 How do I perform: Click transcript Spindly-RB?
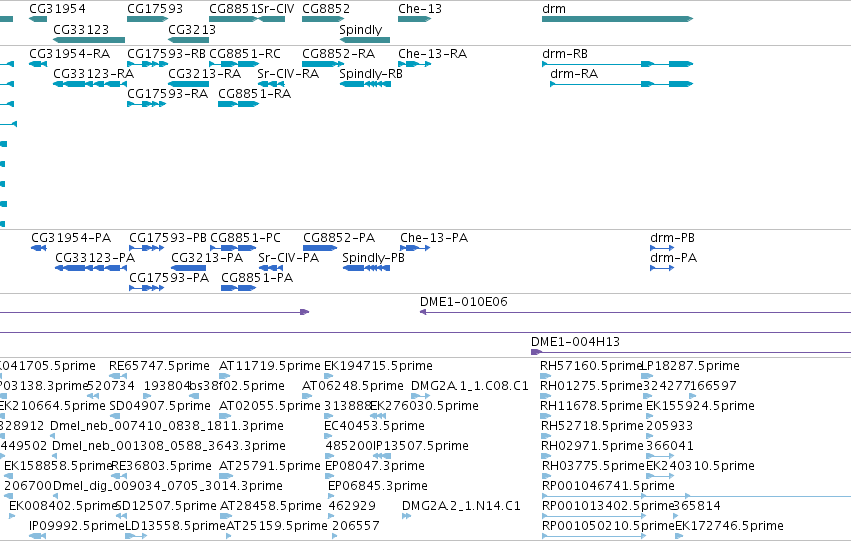pyautogui.click(x=365, y=84)
